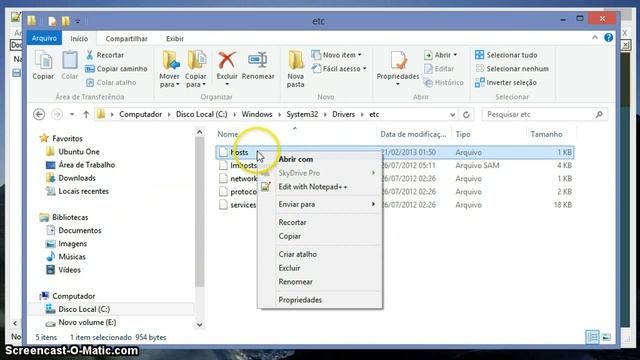Collapse the ribbon with the chevron
The height and width of the screenshot is (360, 640).
click(595, 38)
